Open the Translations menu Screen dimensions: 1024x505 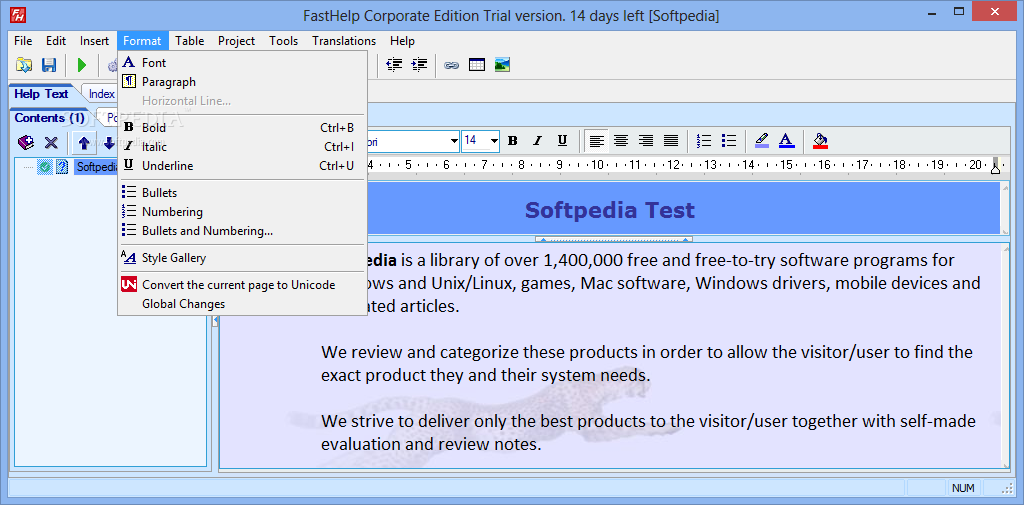pyautogui.click(x=344, y=41)
